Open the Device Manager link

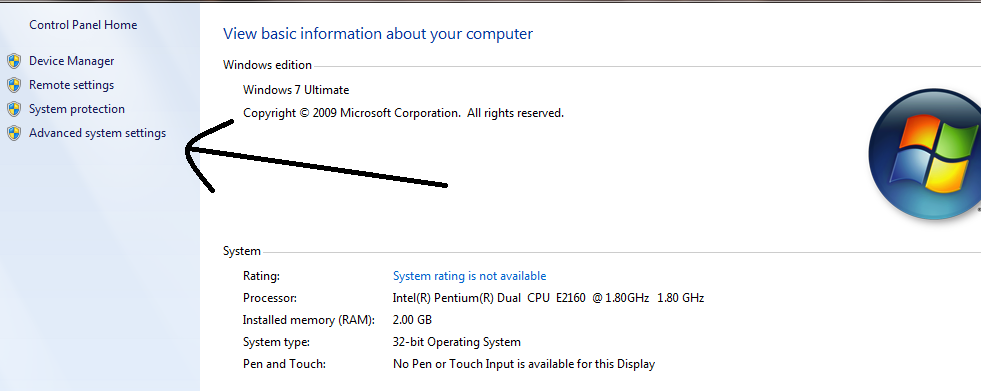[71, 61]
